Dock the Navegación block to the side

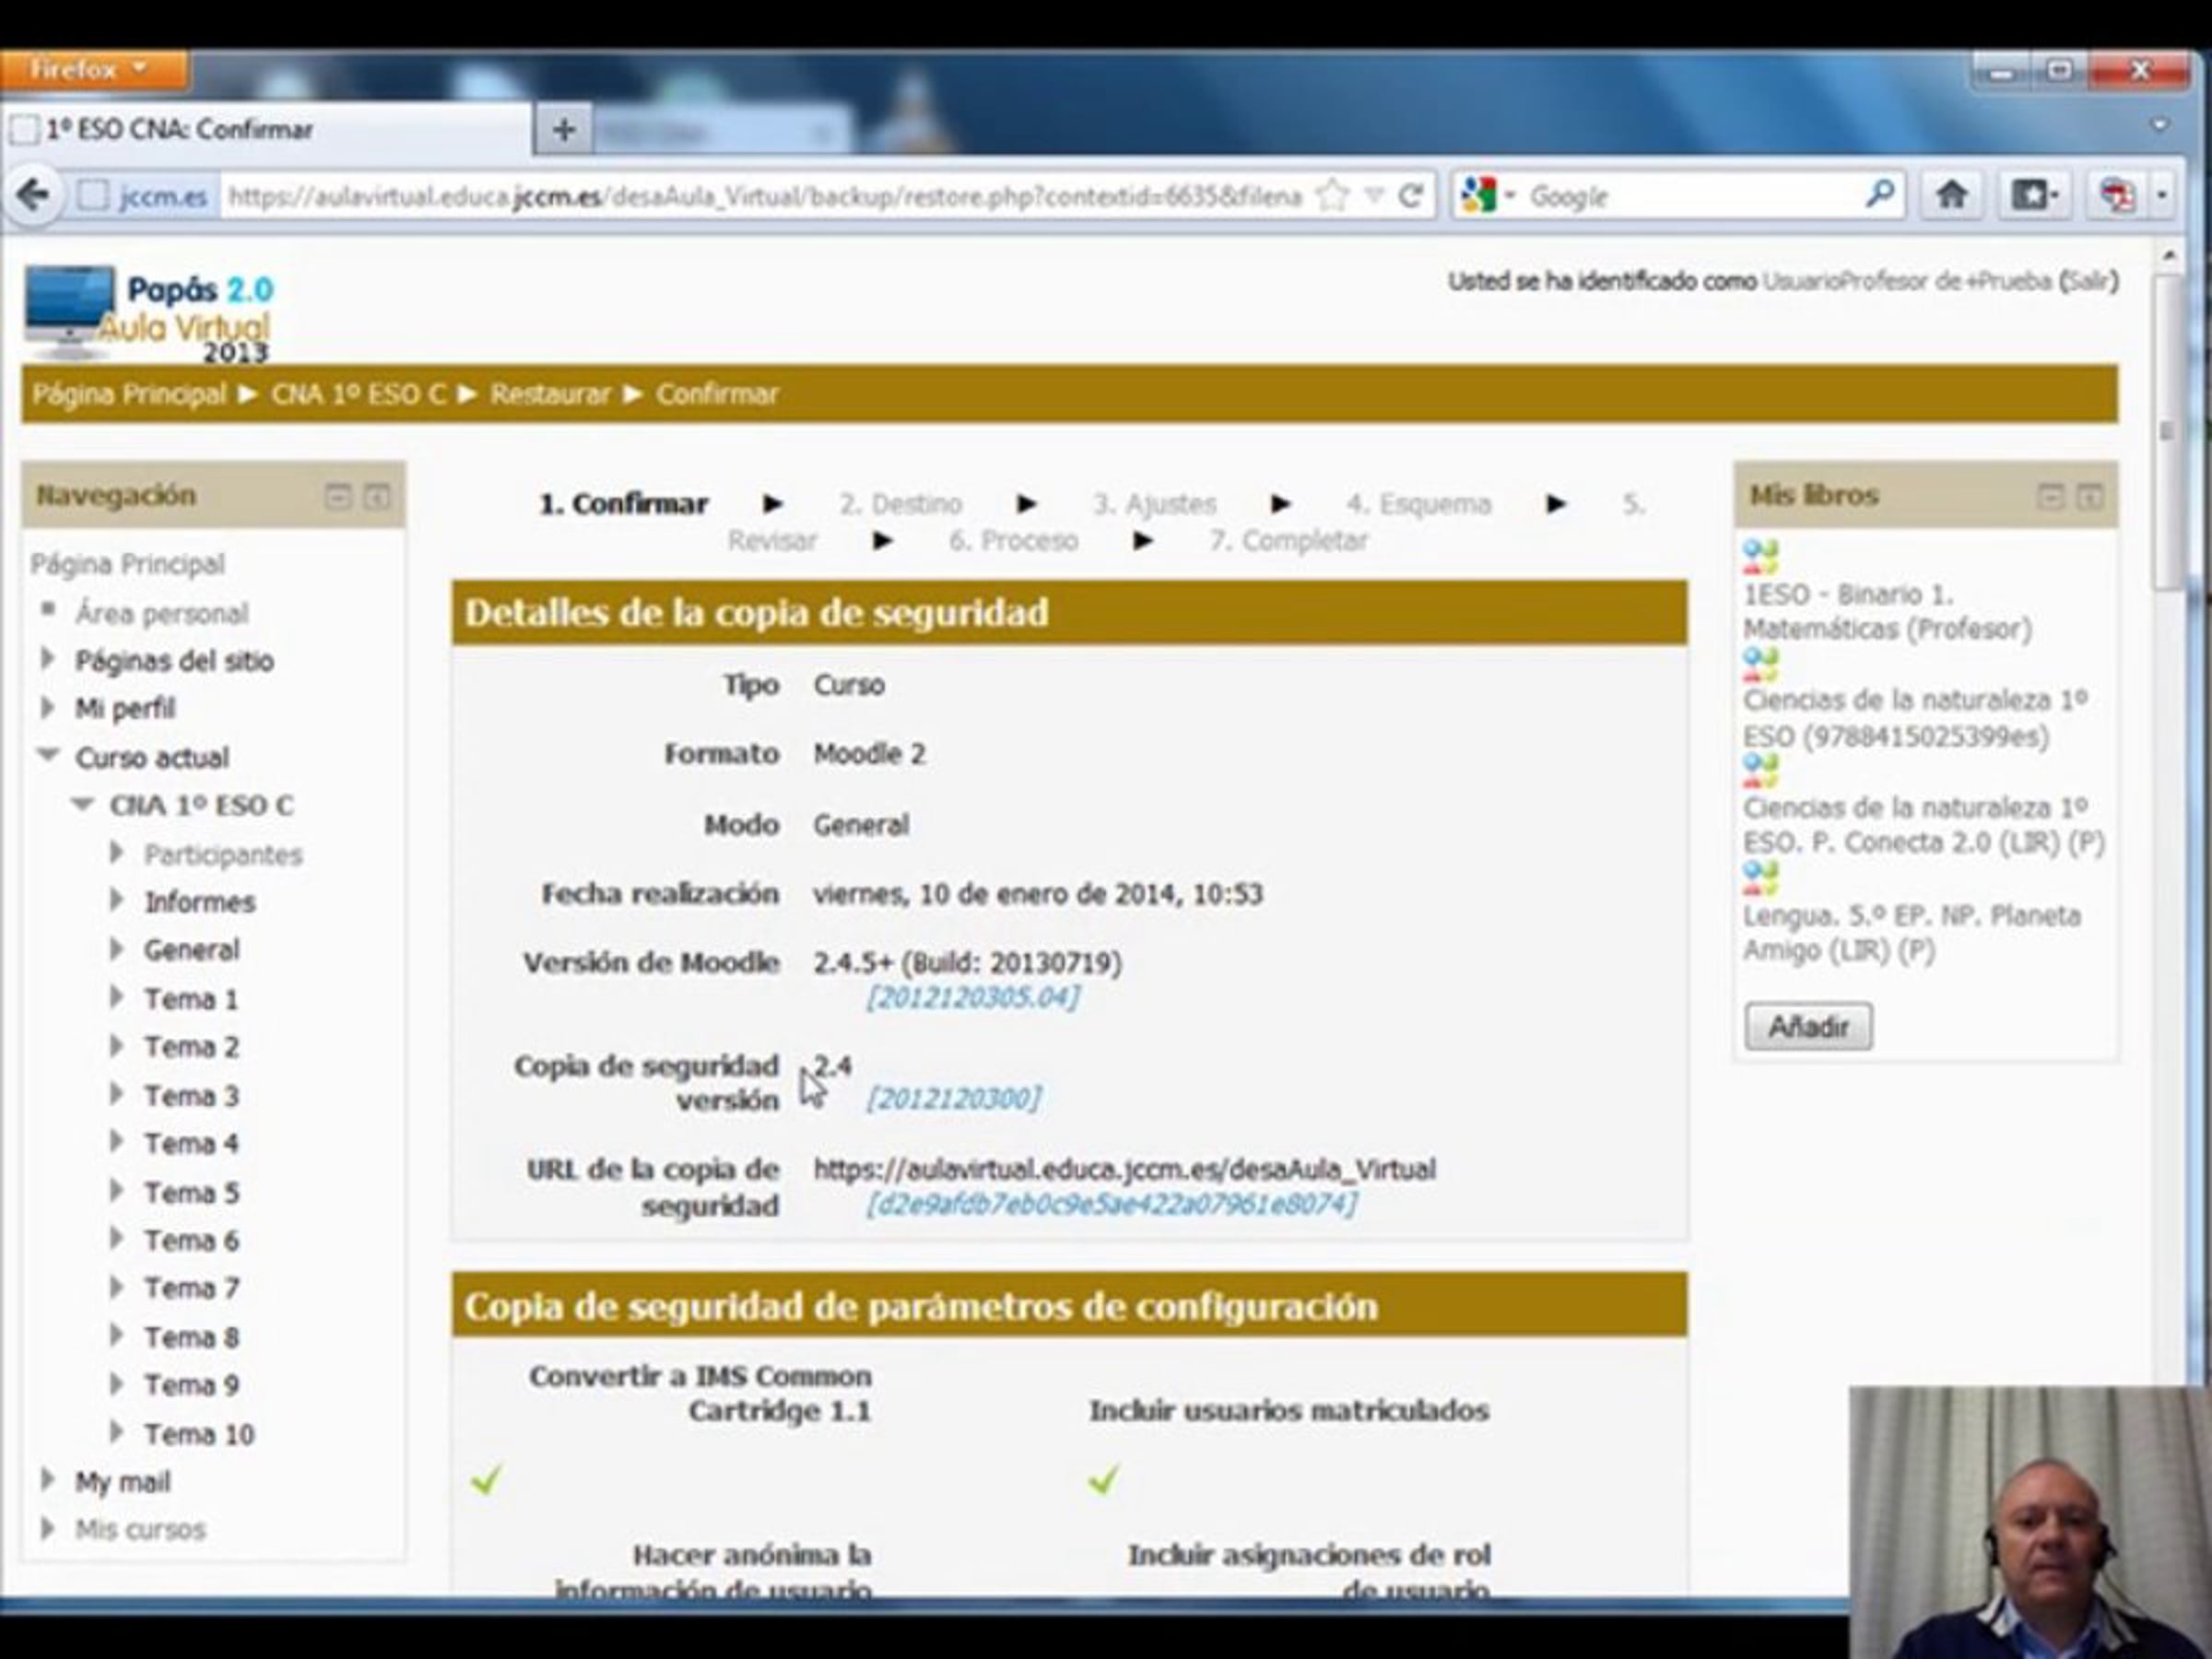tap(377, 496)
